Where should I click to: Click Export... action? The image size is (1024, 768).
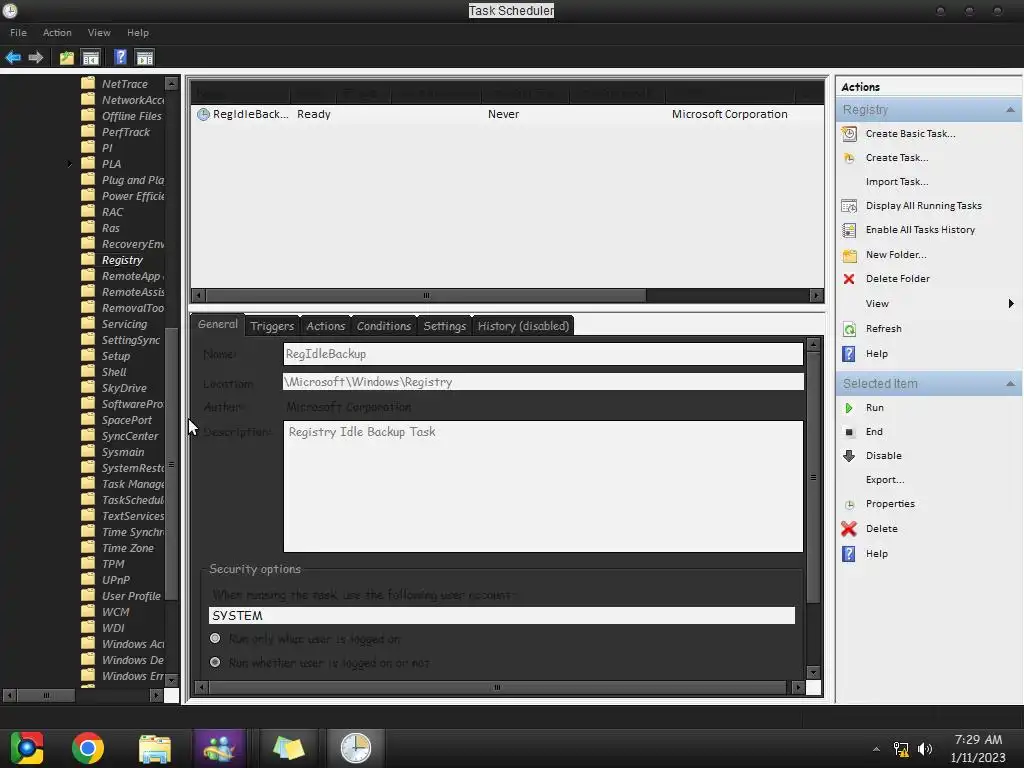pos(885,480)
